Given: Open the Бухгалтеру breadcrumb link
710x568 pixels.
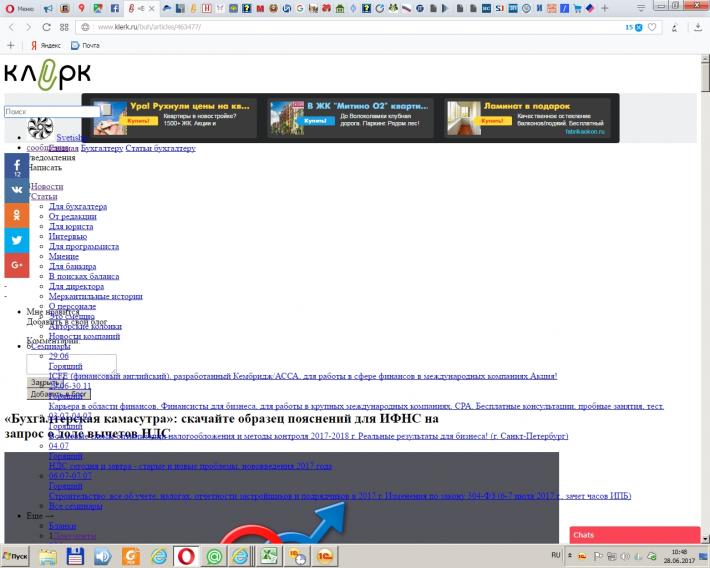Looking at the screenshot, I should click(102, 148).
